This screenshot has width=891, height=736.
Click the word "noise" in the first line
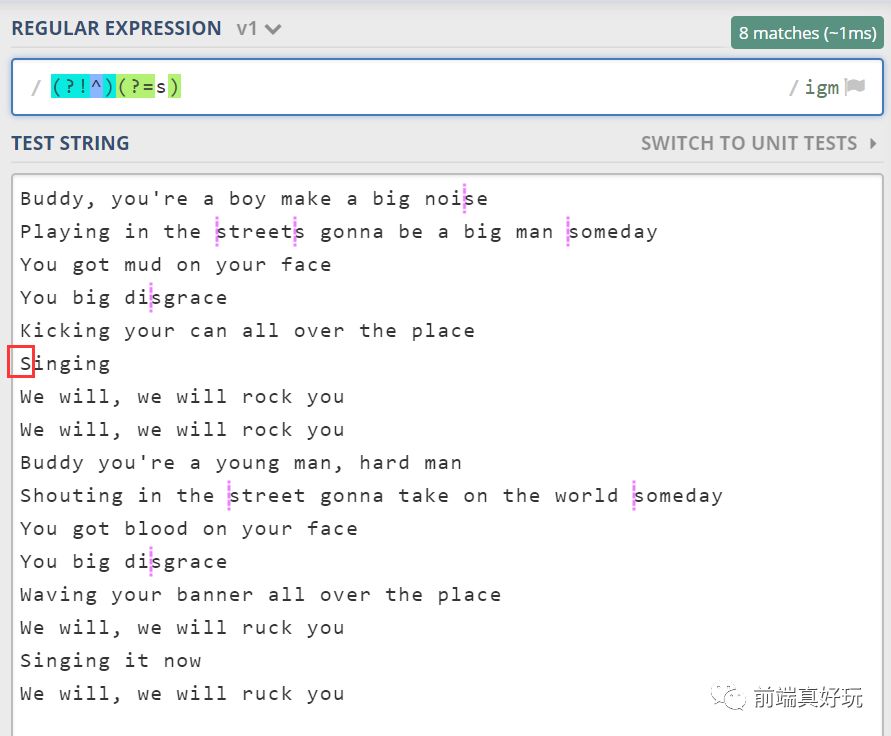click(456, 199)
